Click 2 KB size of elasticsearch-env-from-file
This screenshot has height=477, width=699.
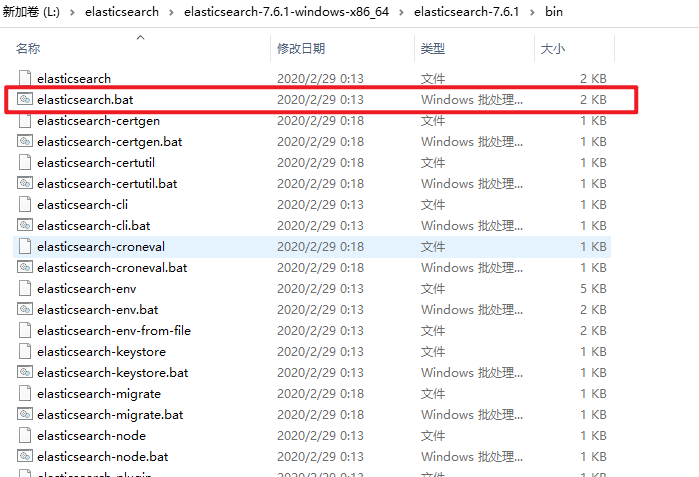(593, 331)
